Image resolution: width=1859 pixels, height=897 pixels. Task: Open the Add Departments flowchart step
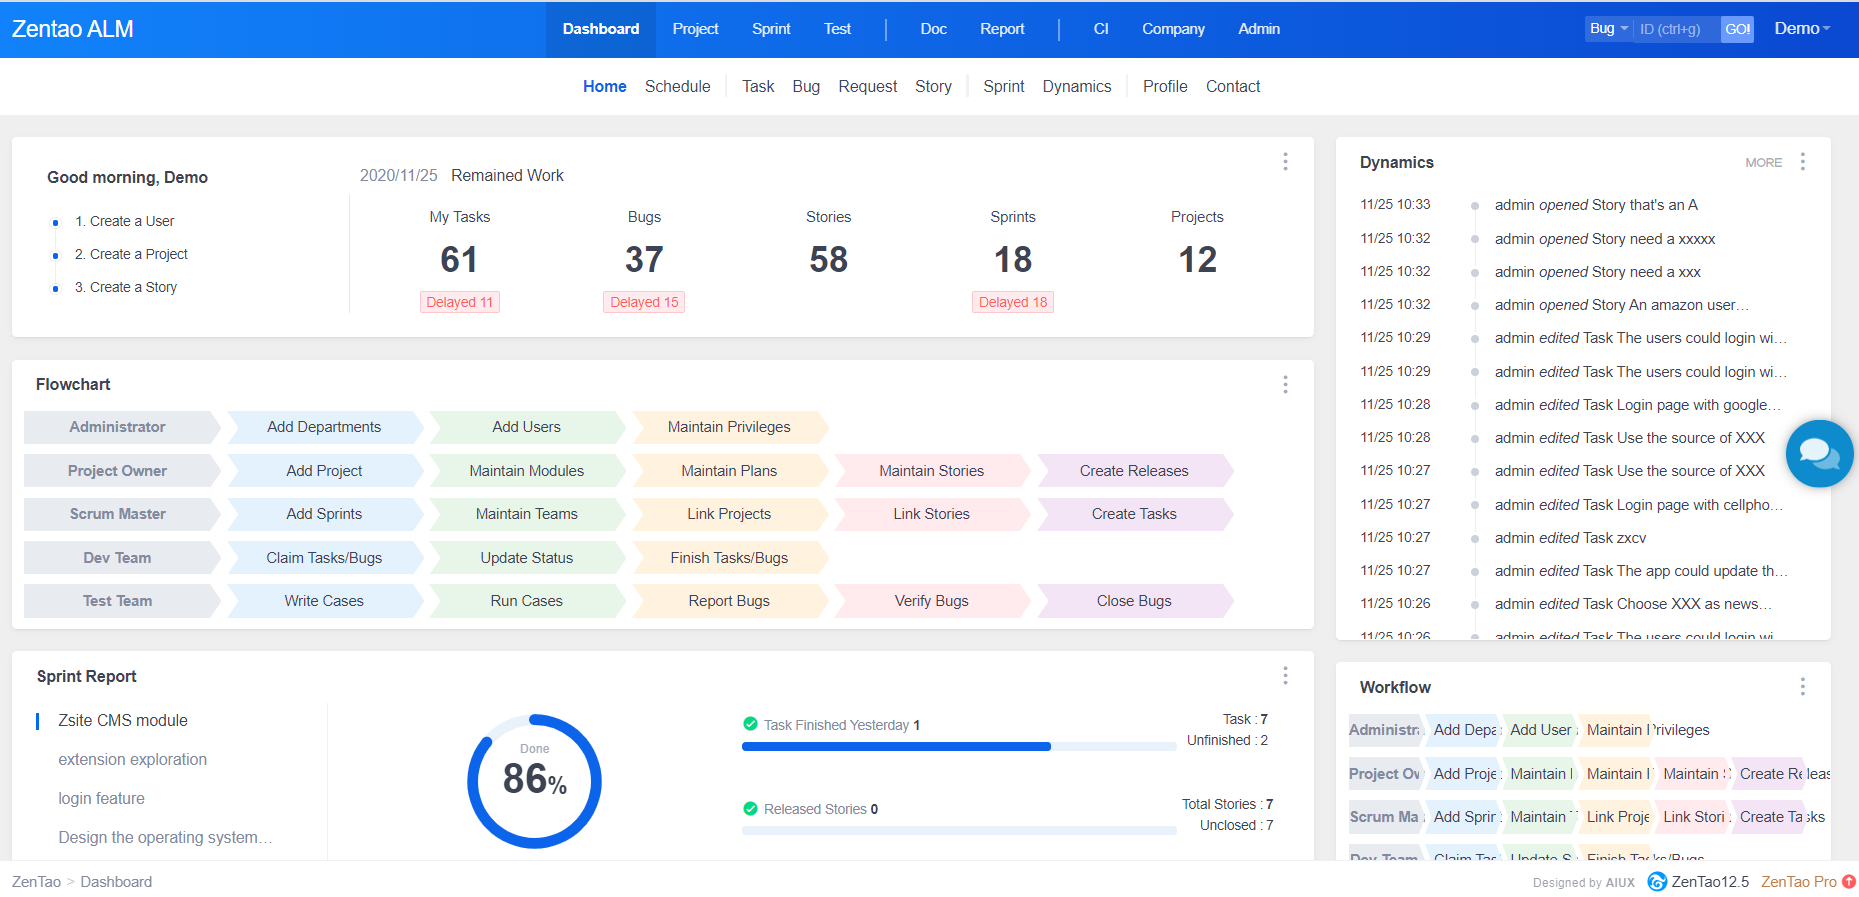click(324, 427)
